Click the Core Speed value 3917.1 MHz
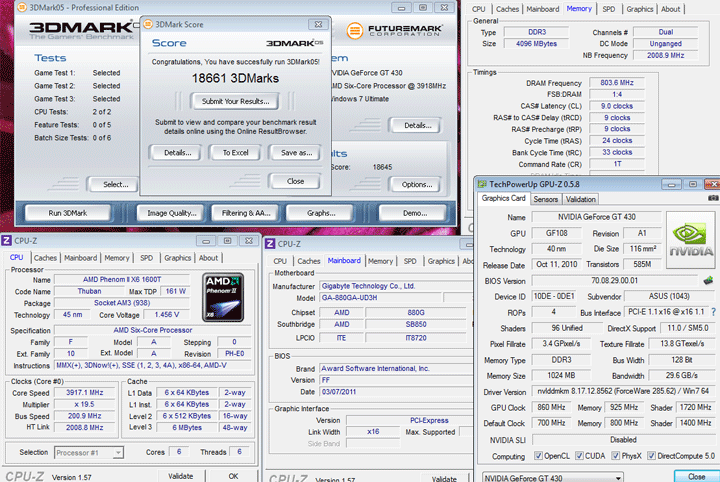The image size is (720, 482). point(84,392)
